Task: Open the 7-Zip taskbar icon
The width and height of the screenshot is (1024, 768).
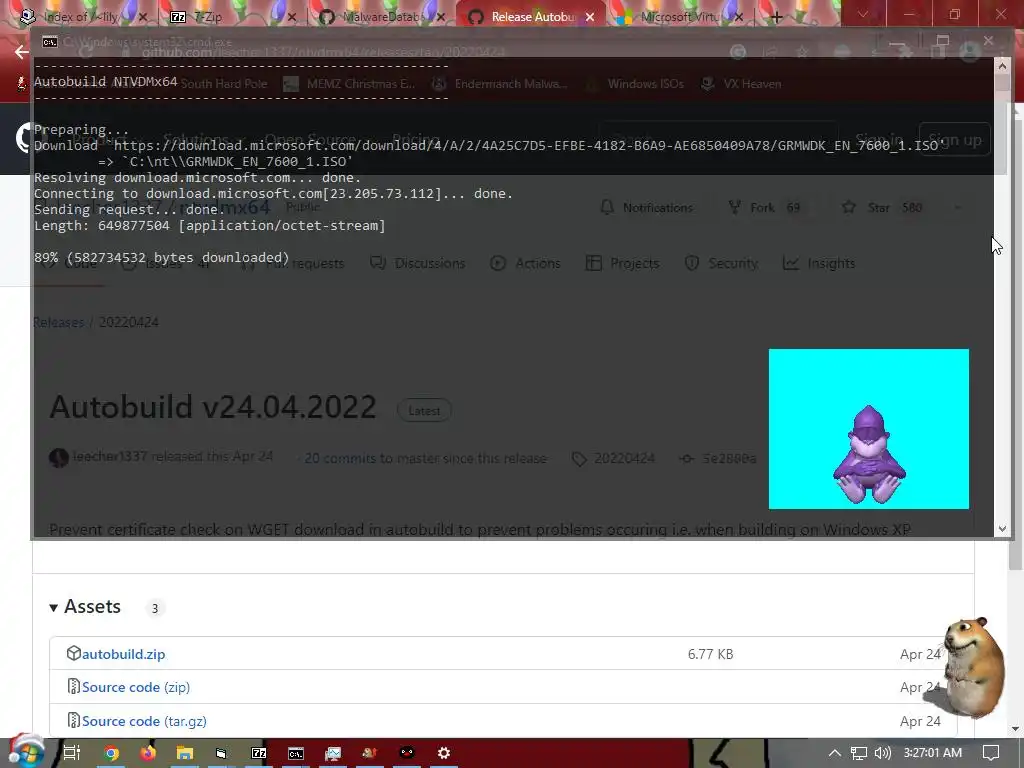Action: click(259, 753)
